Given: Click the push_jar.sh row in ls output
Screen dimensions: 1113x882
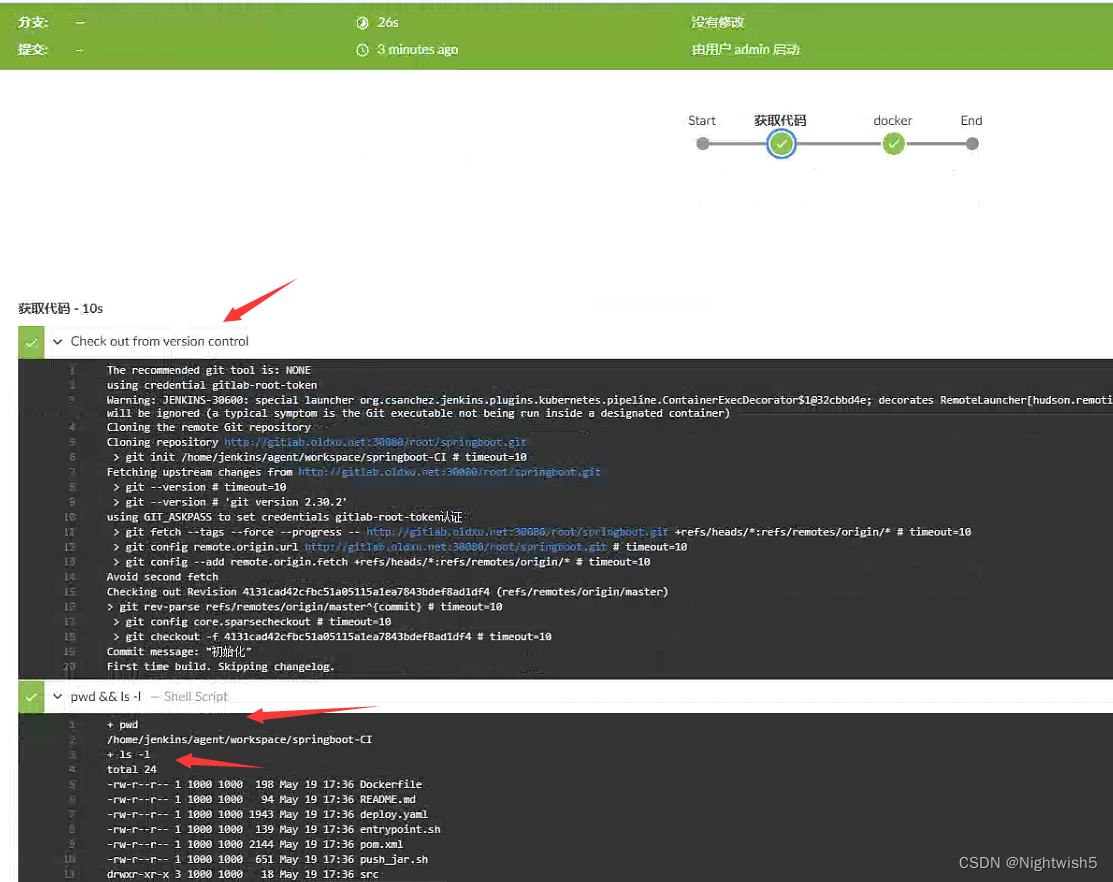Looking at the screenshot, I should [268, 859].
